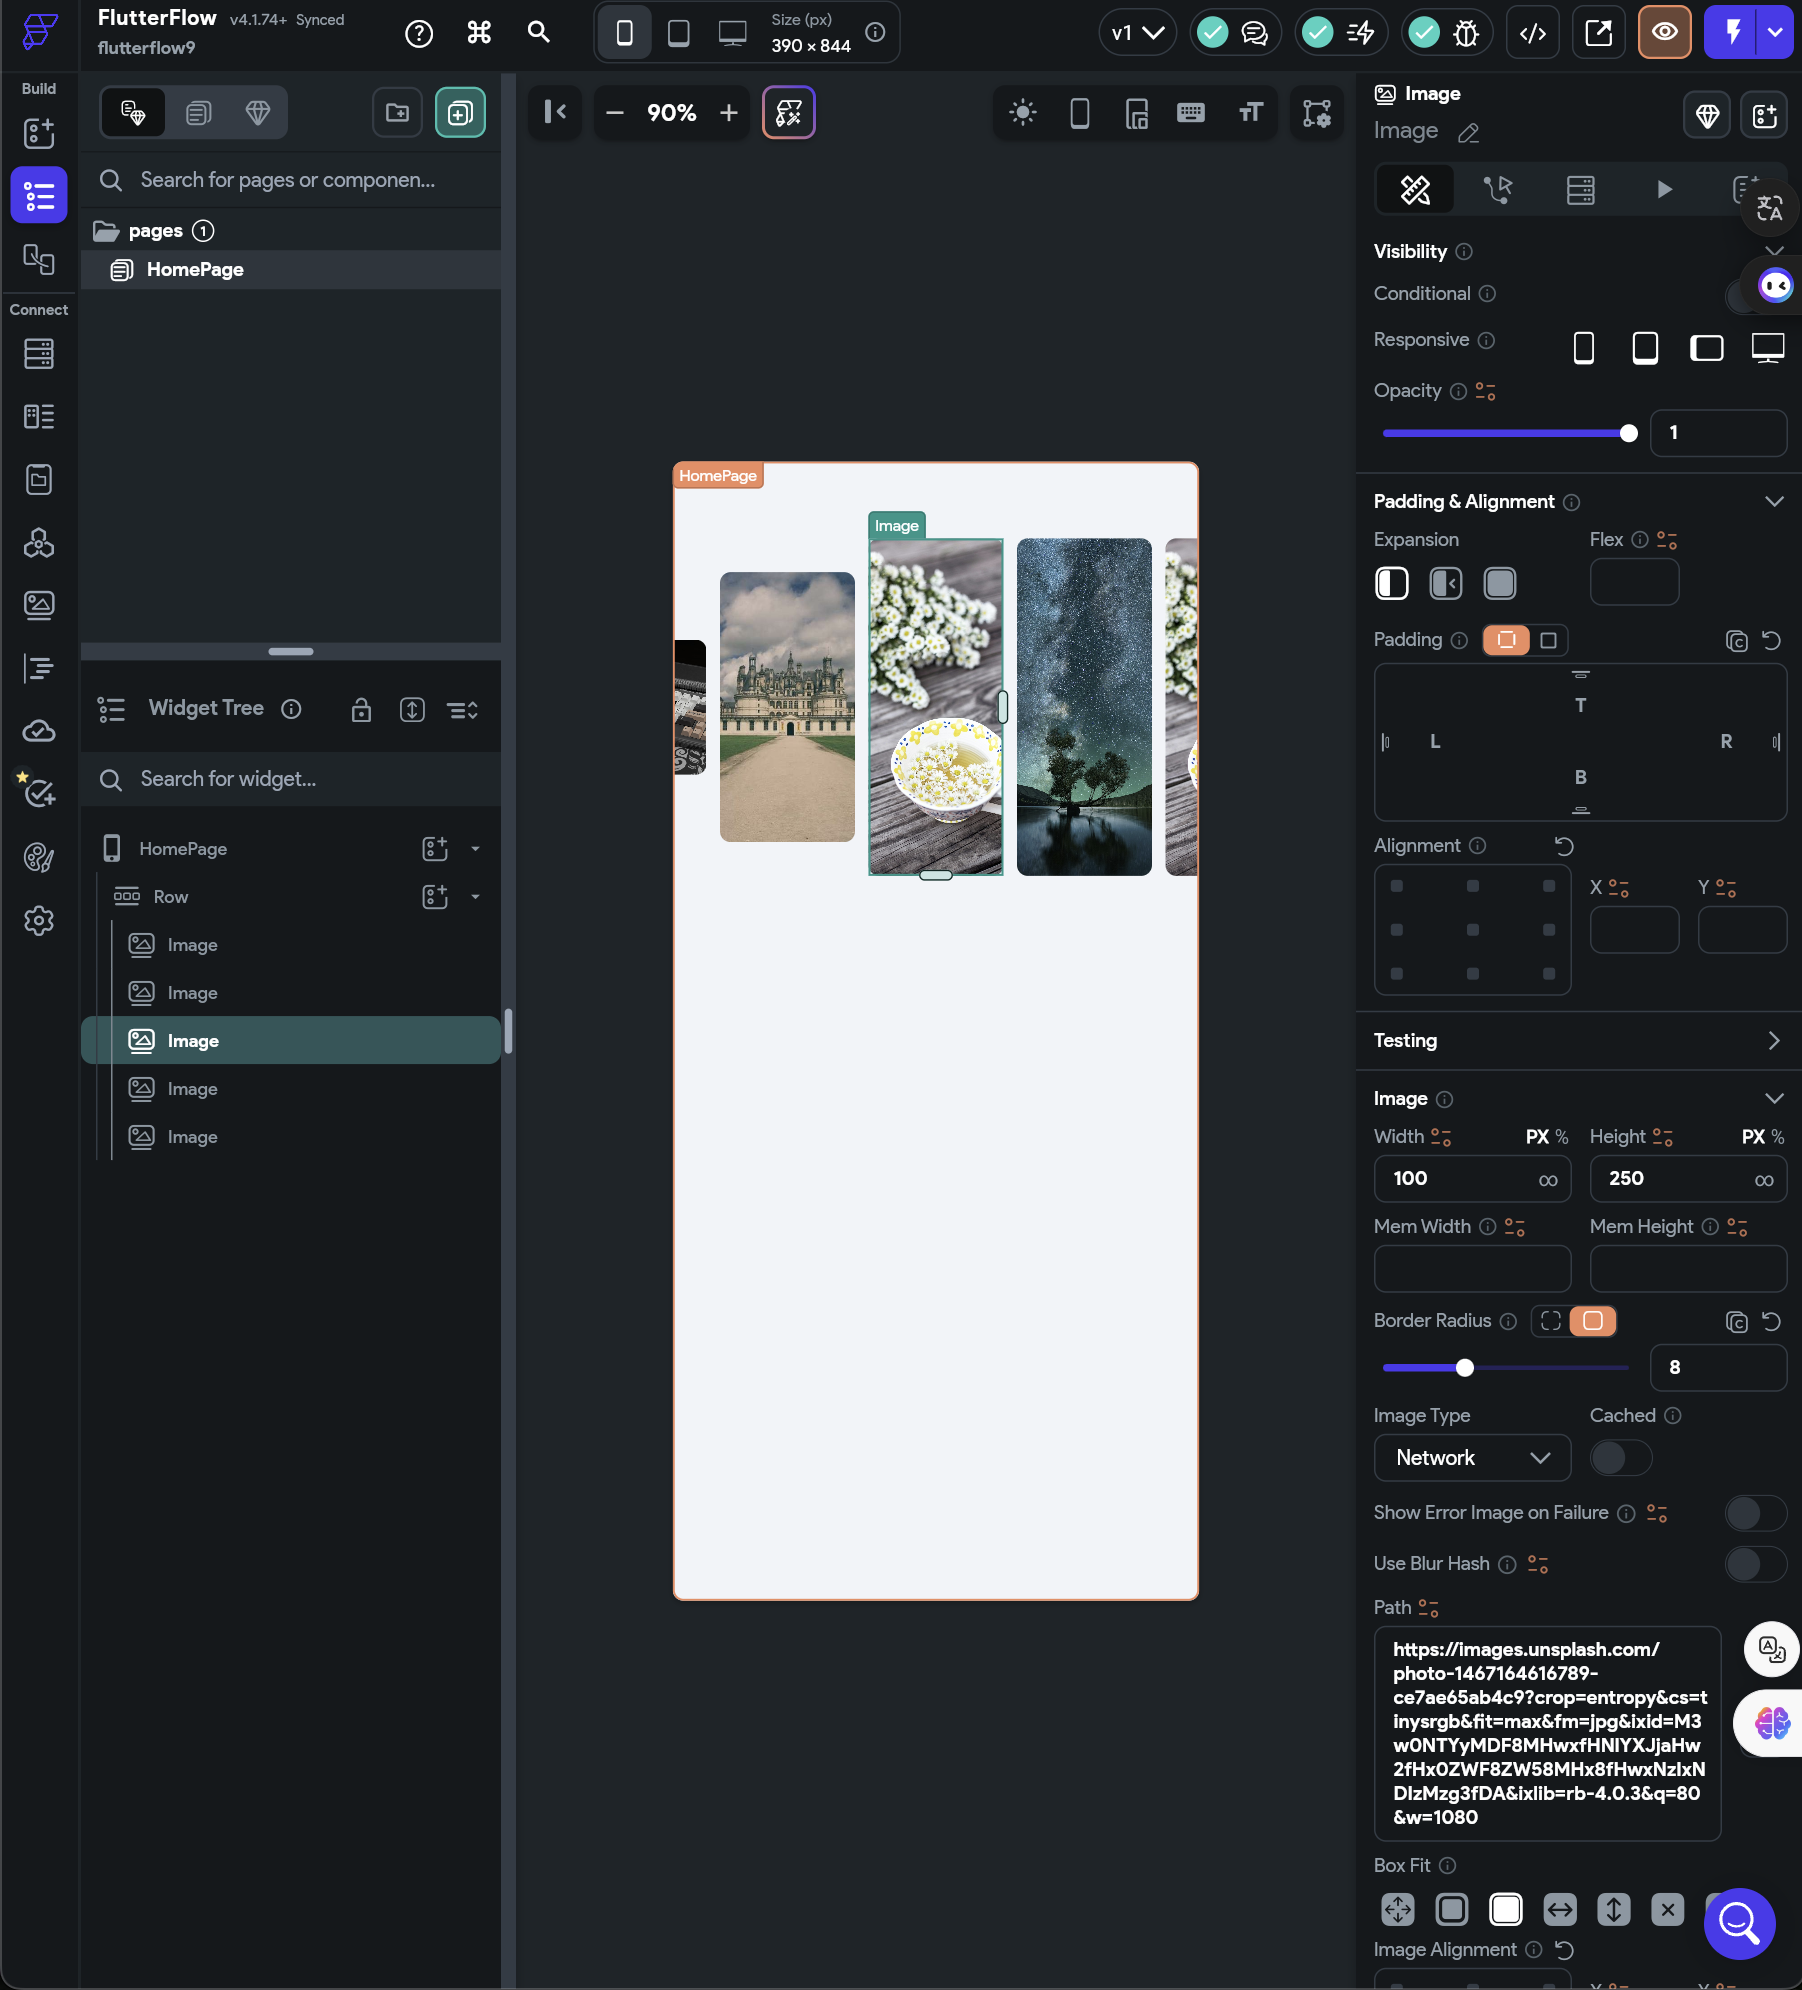Collapse the Padding & Alignment section
1802x1990 pixels.
tap(1774, 501)
